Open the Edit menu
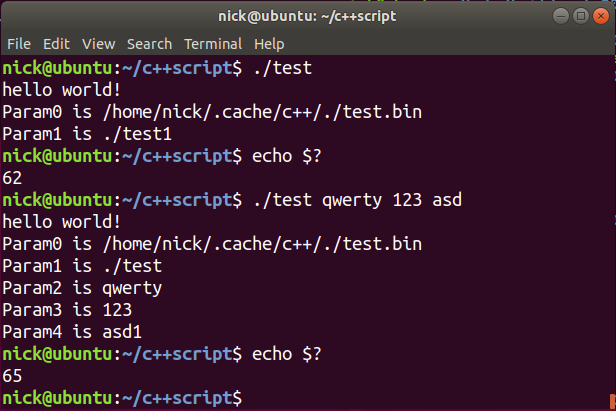 [x=56, y=44]
